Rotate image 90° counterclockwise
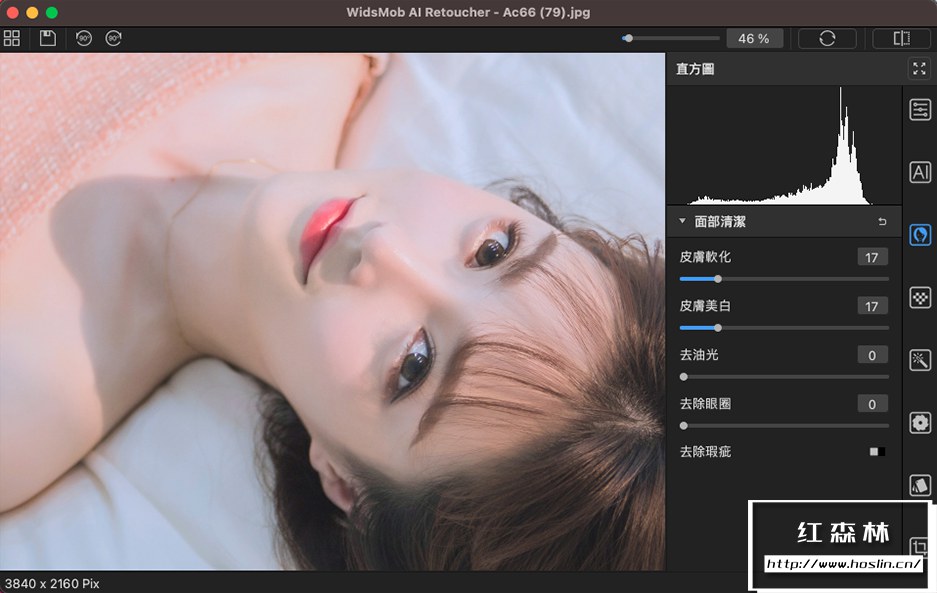 coord(84,38)
